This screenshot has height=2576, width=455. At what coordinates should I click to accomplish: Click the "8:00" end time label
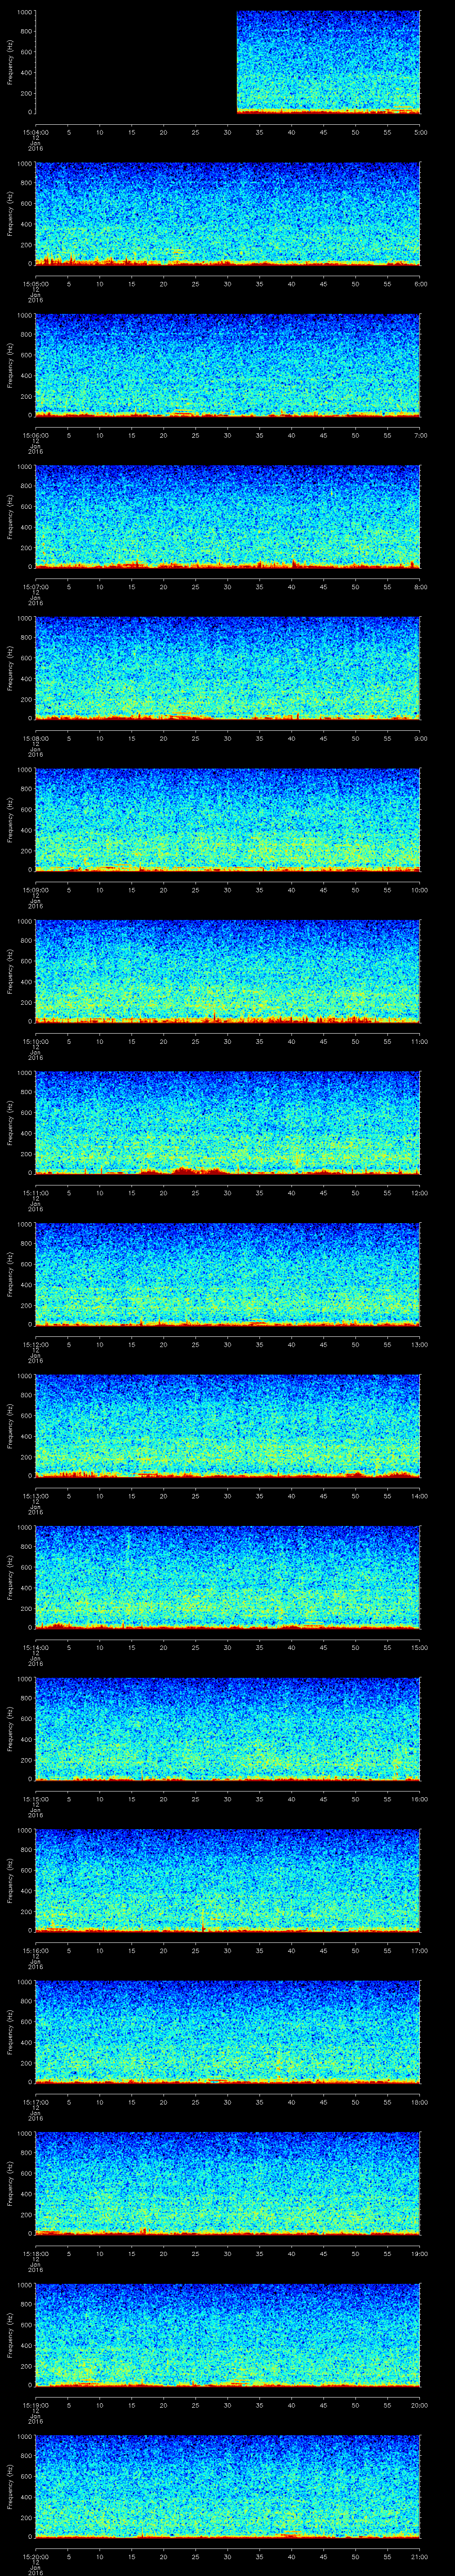[x=420, y=587]
